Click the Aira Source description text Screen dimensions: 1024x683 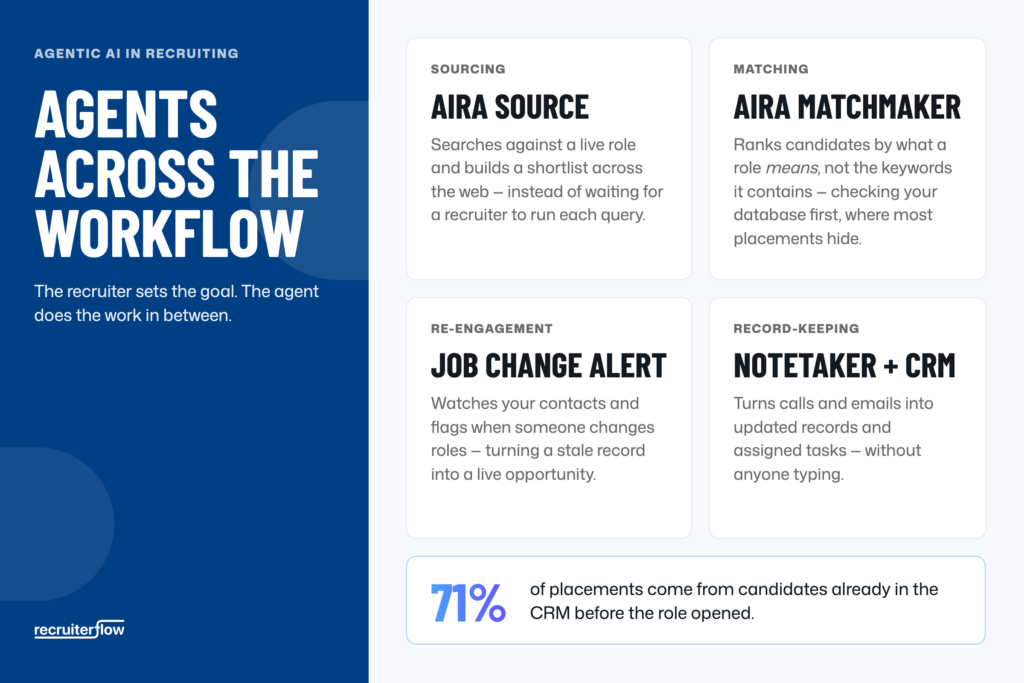tap(547, 180)
